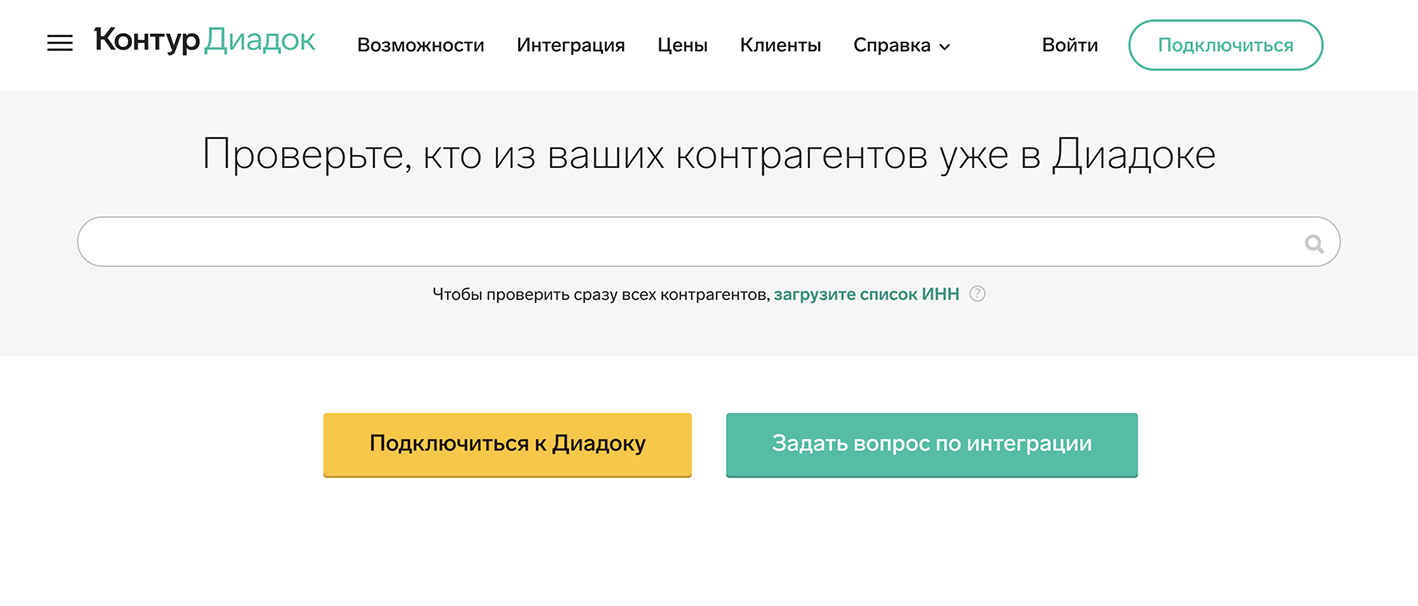Expand the Справка dropdown

click(902, 45)
